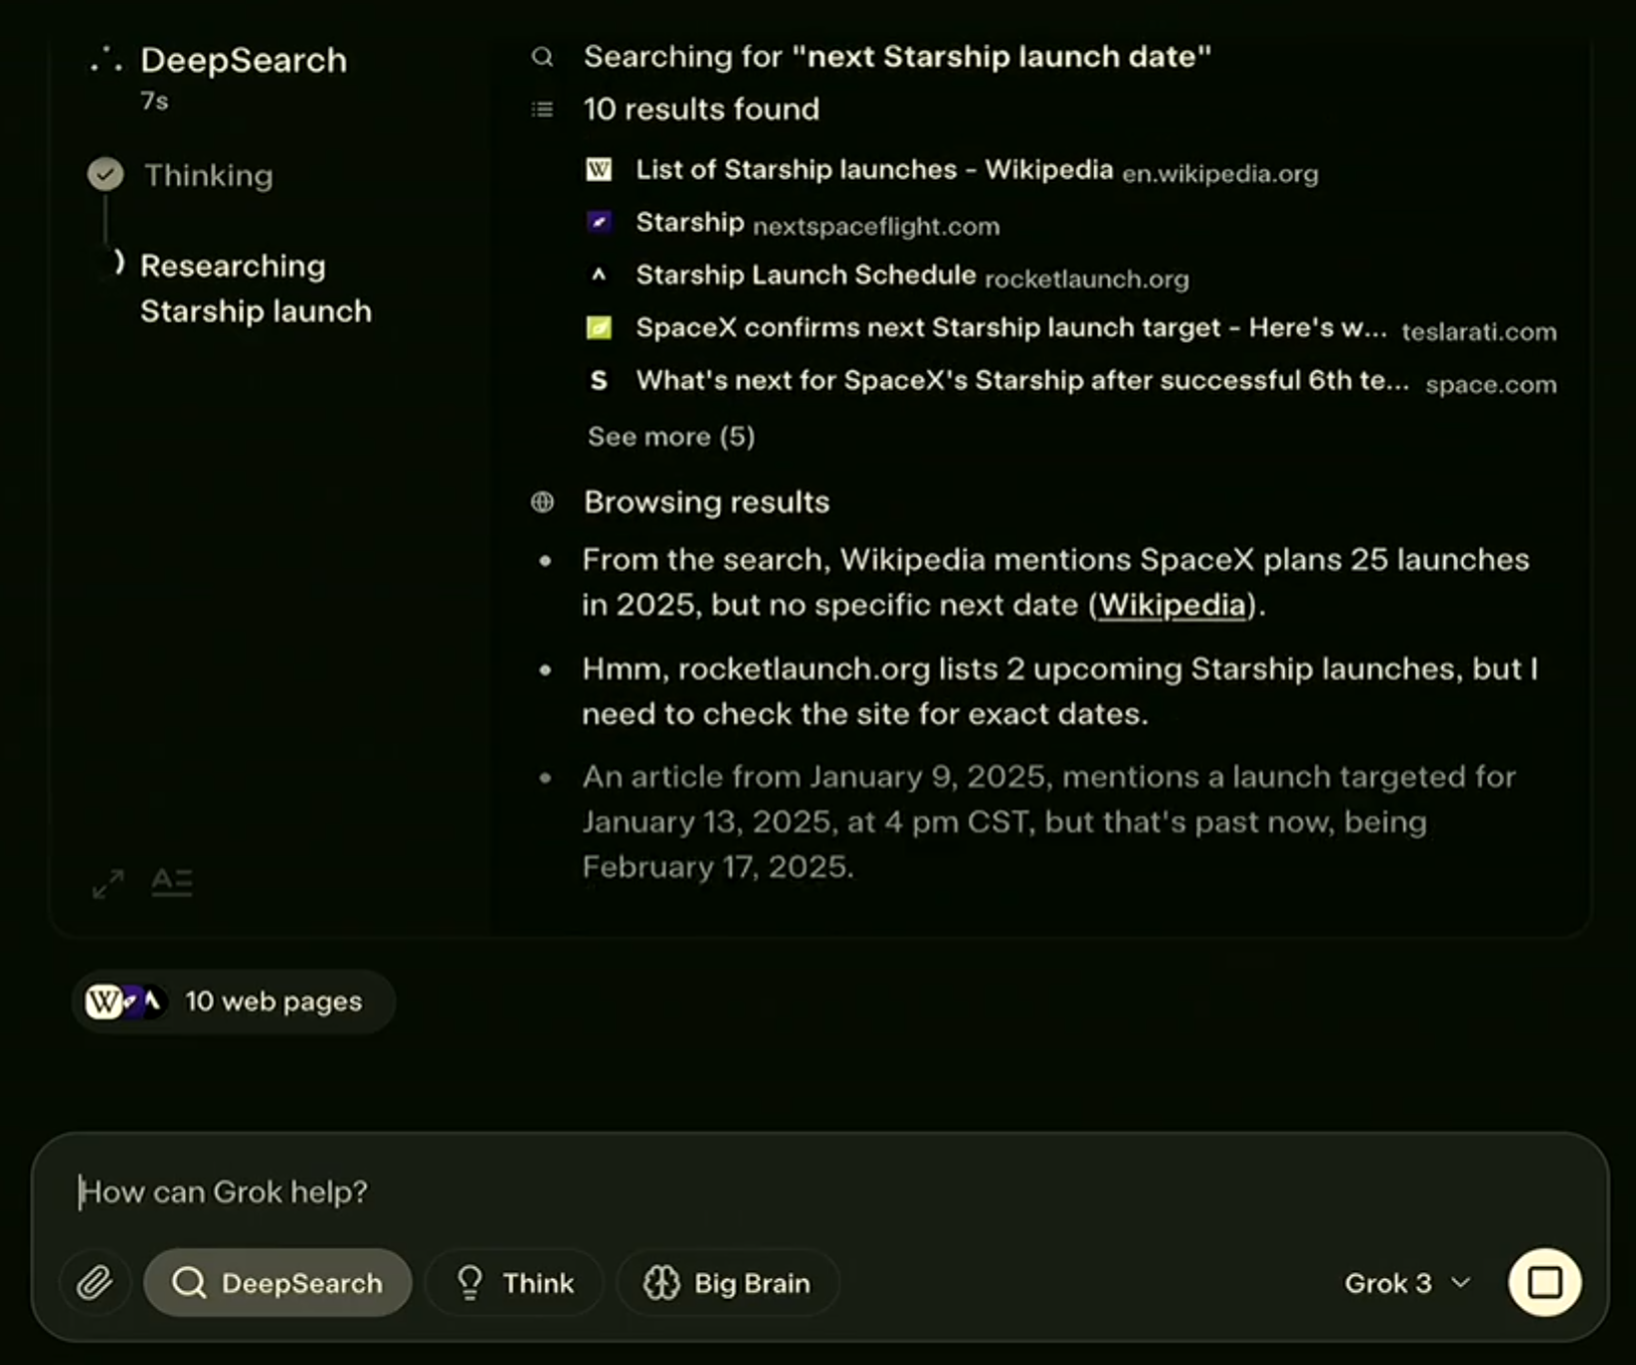Click the DeepSearch title heading

pyautogui.click(x=243, y=60)
